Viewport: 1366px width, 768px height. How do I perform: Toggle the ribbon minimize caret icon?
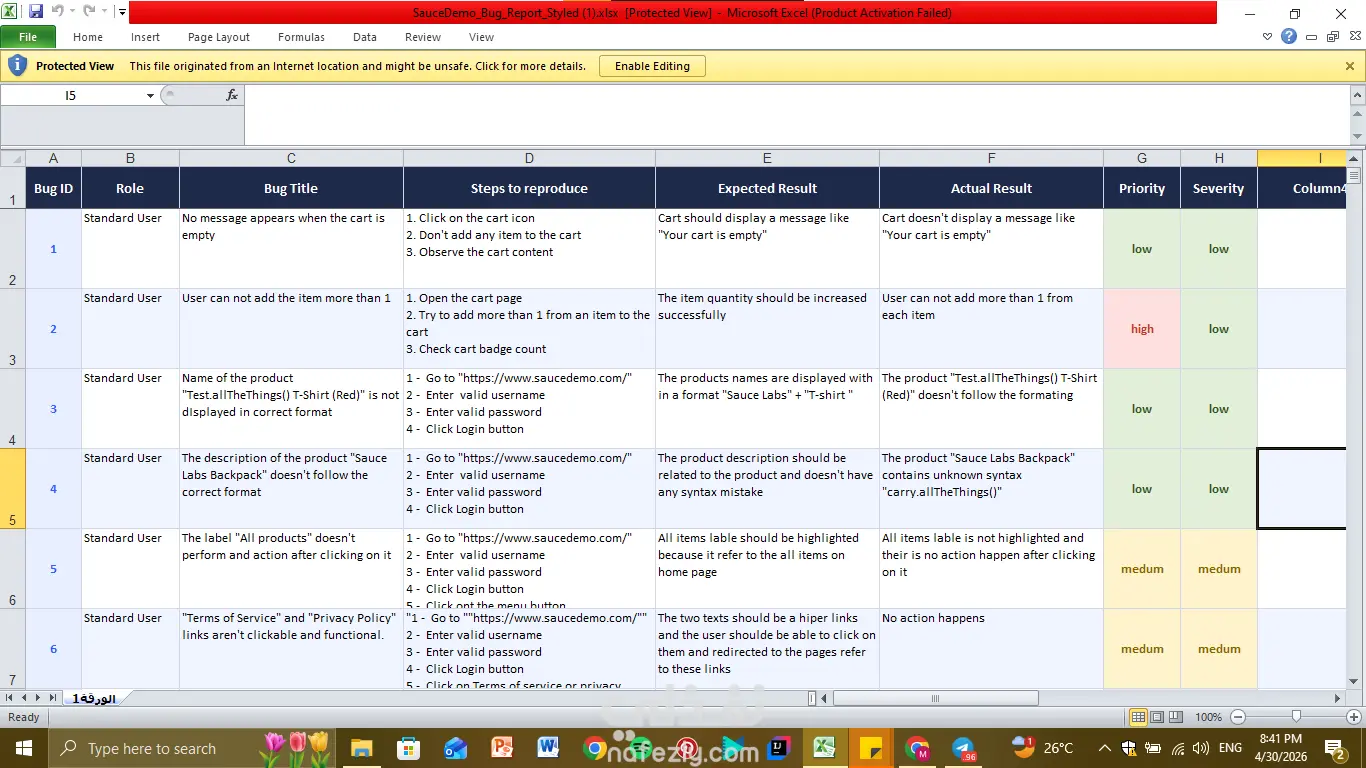(1268, 37)
